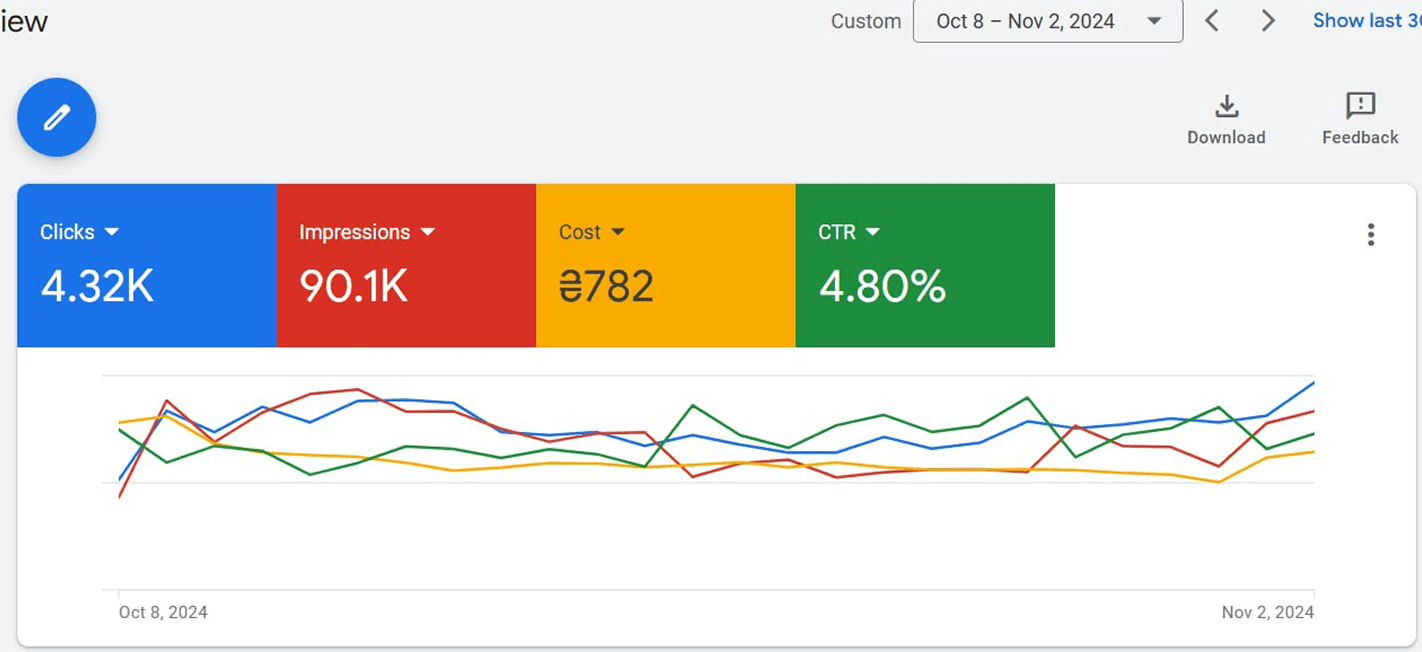This screenshot has width=1422, height=652.
Task: Click the Download icon
Action: pyautogui.click(x=1226, y=106)
